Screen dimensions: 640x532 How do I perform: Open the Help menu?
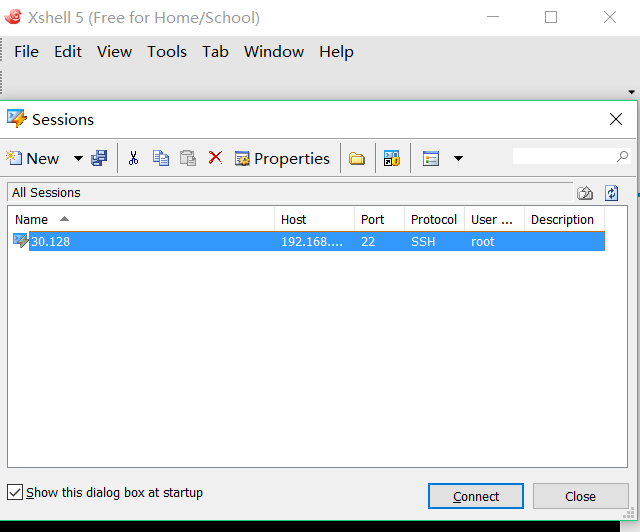pos(336,52)
